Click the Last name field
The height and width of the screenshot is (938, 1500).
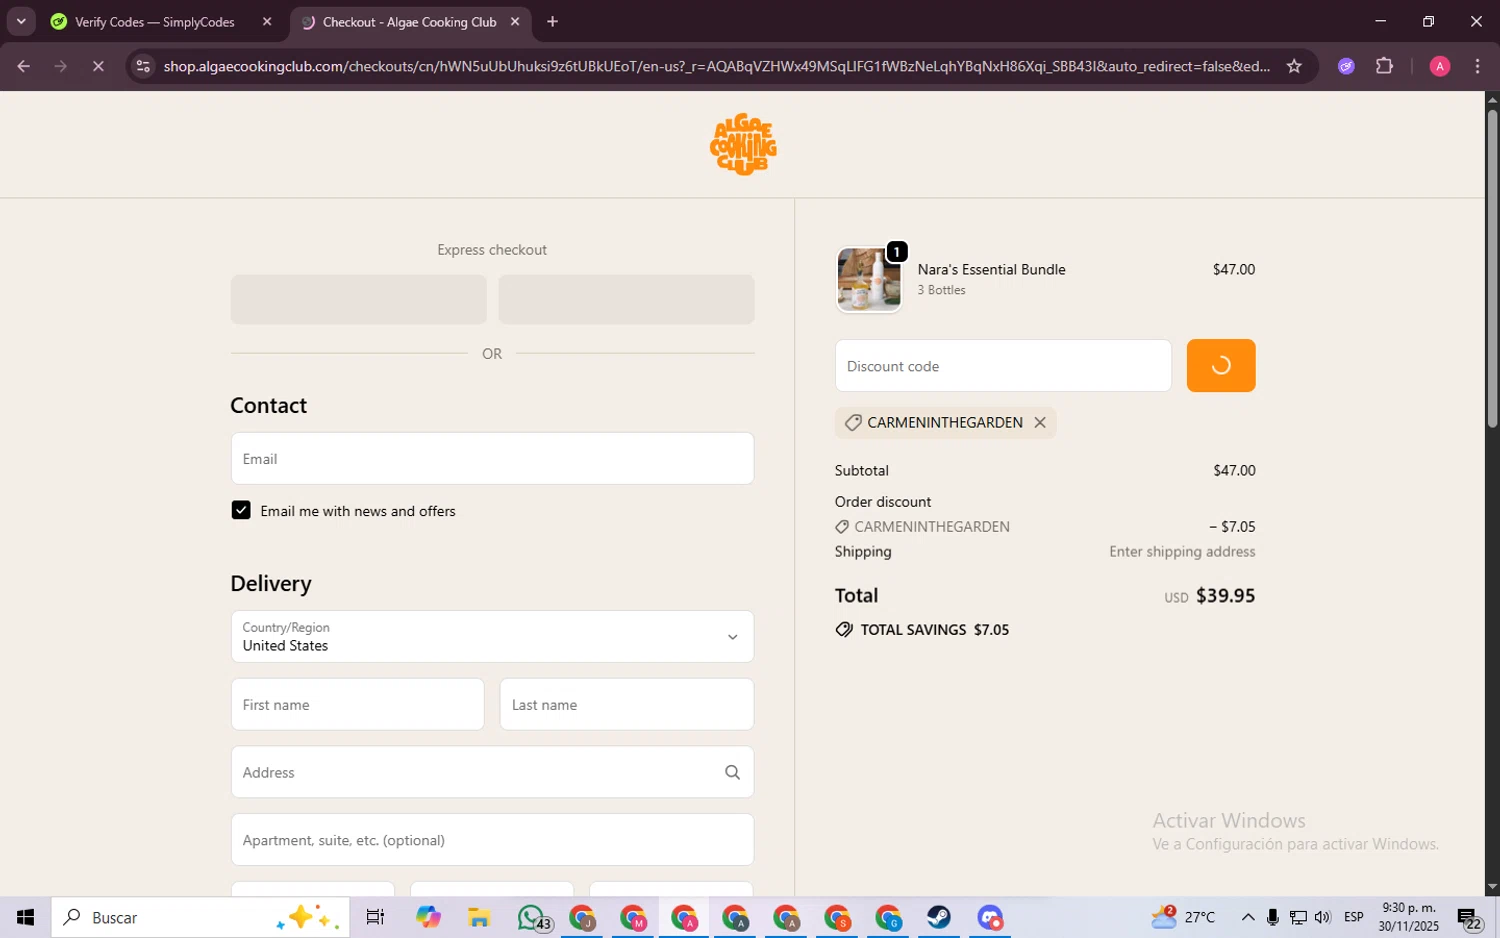point(627,704)
